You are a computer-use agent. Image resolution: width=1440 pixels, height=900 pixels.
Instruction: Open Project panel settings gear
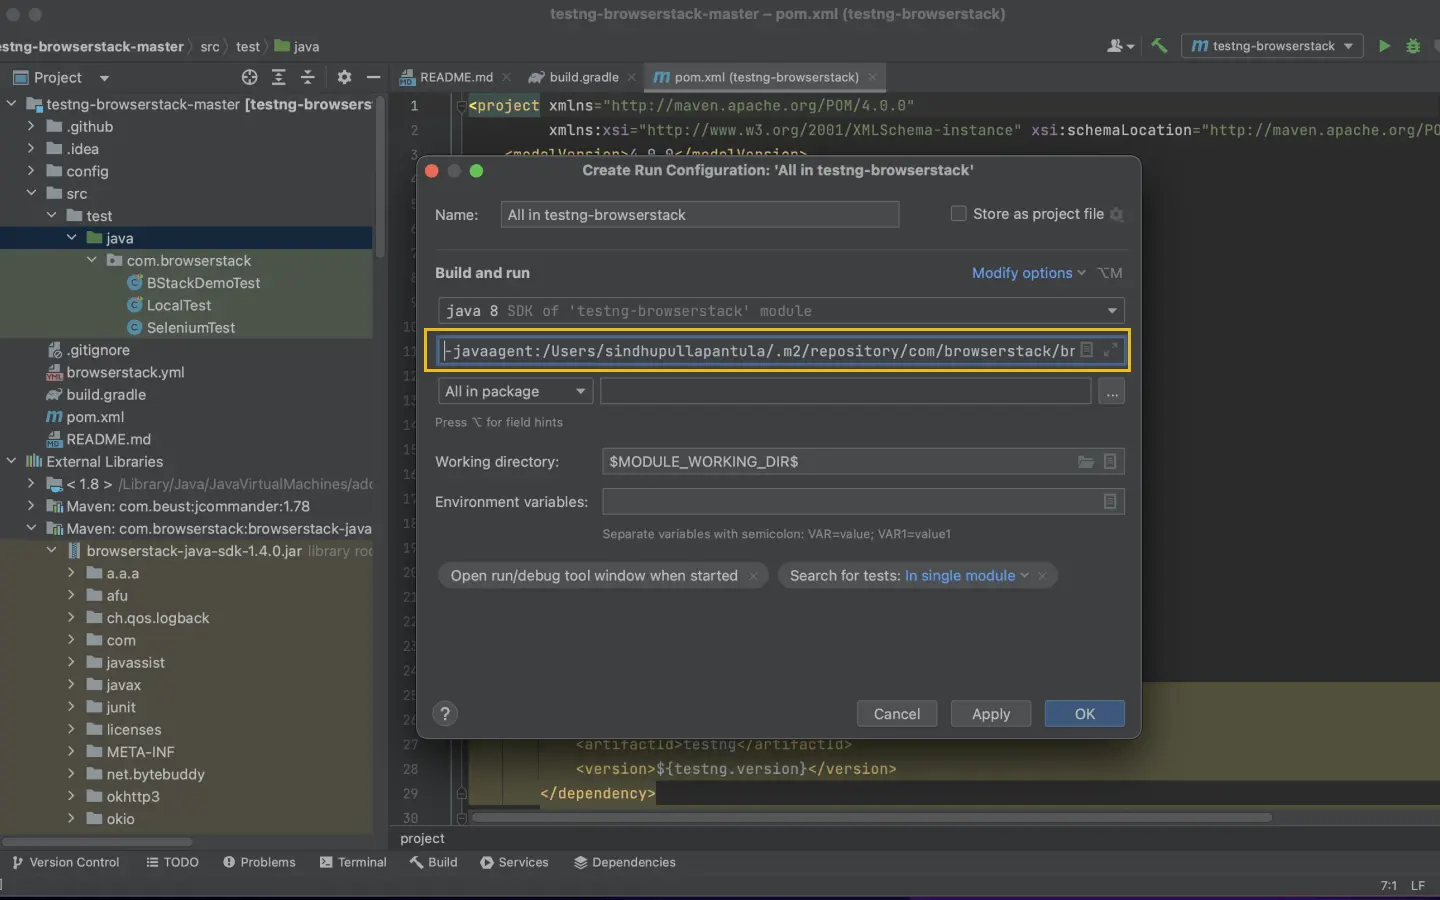pyautogui.click(x=344, y=77)
